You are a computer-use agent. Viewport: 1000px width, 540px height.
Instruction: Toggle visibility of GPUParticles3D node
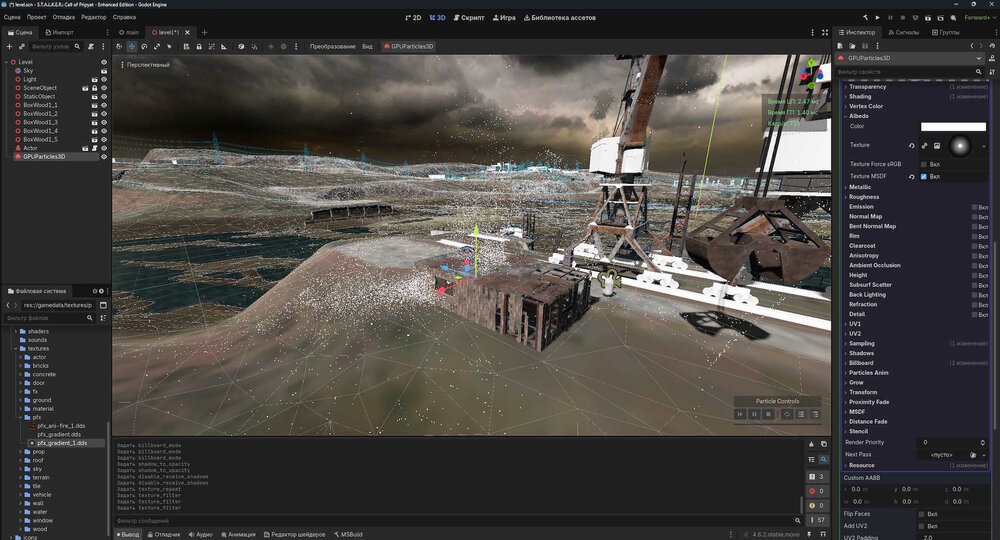pos(104,157)
